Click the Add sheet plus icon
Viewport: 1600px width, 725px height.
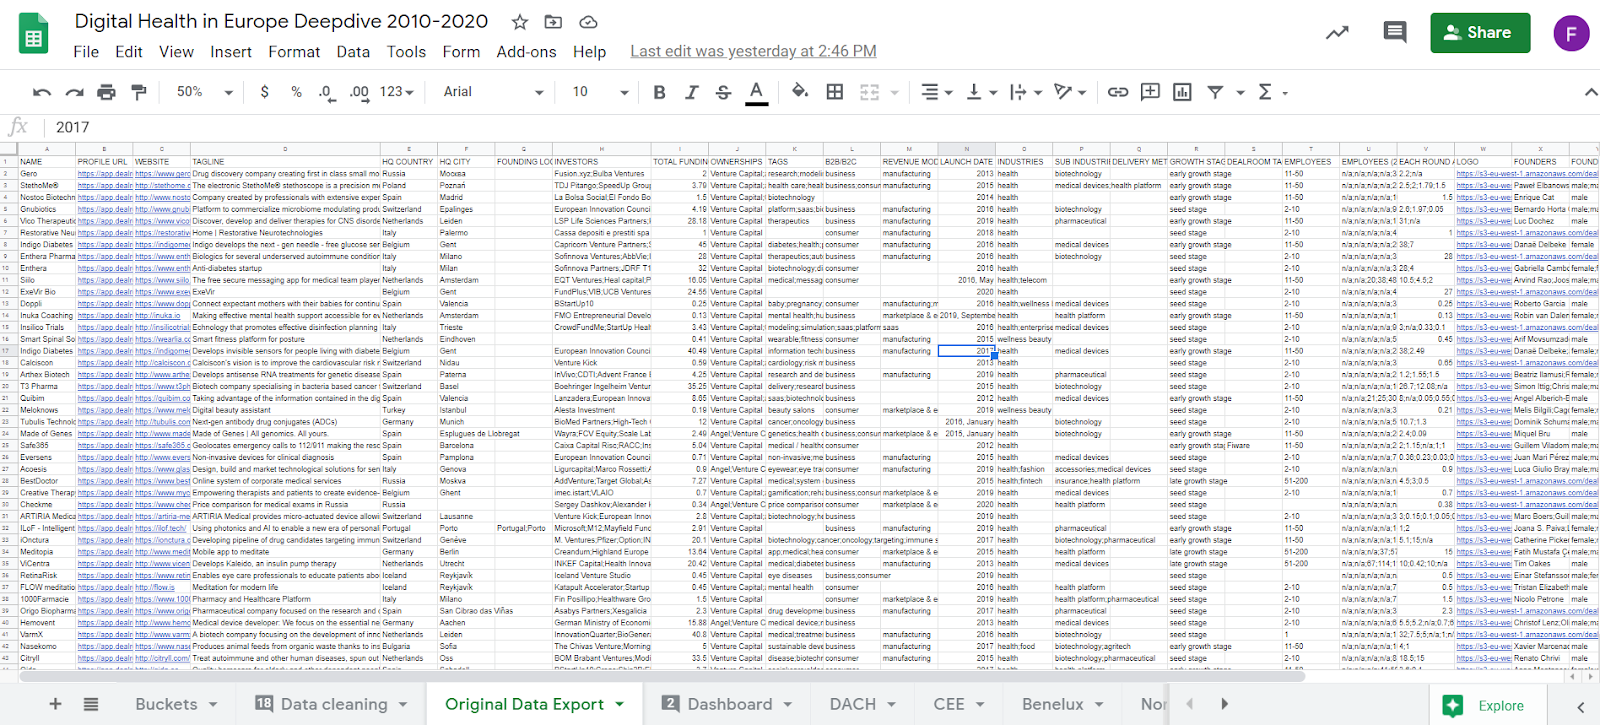[x=55, y=704]
